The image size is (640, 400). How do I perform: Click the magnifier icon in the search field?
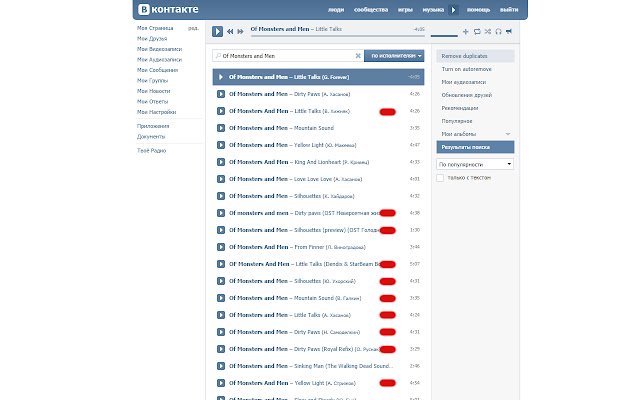click(218, 56)
